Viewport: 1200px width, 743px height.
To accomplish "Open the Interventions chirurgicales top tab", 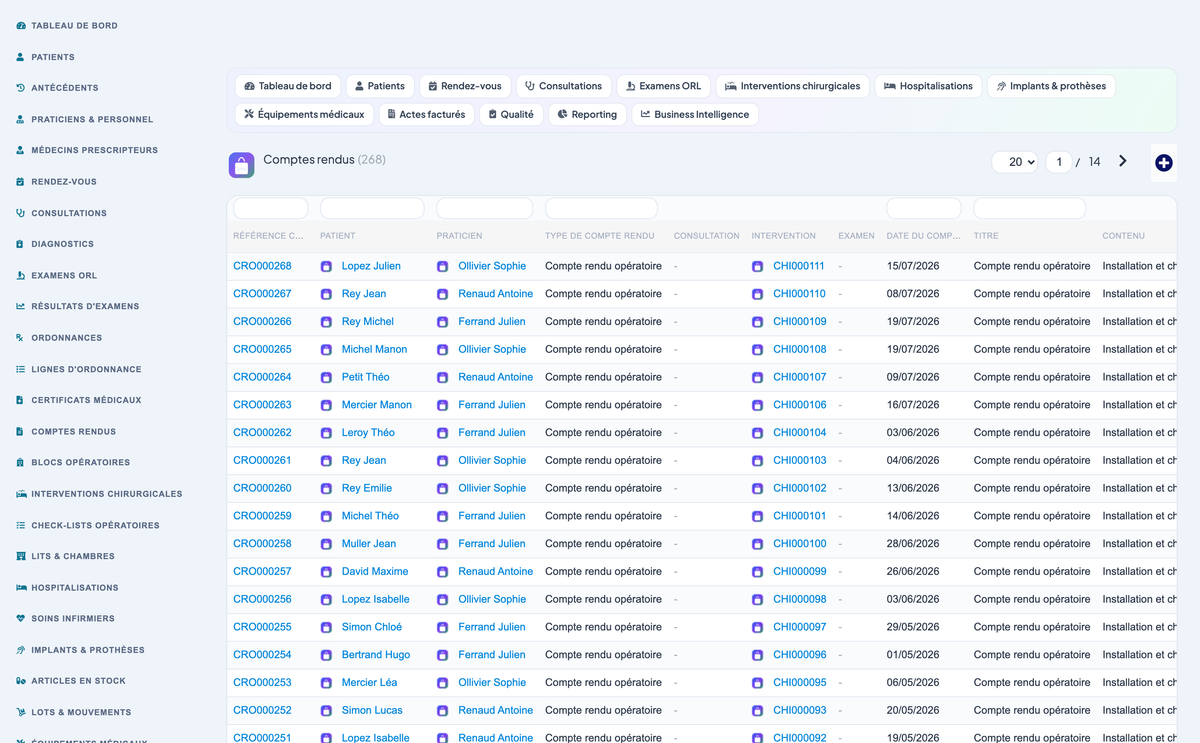I will tap(793, 86).
